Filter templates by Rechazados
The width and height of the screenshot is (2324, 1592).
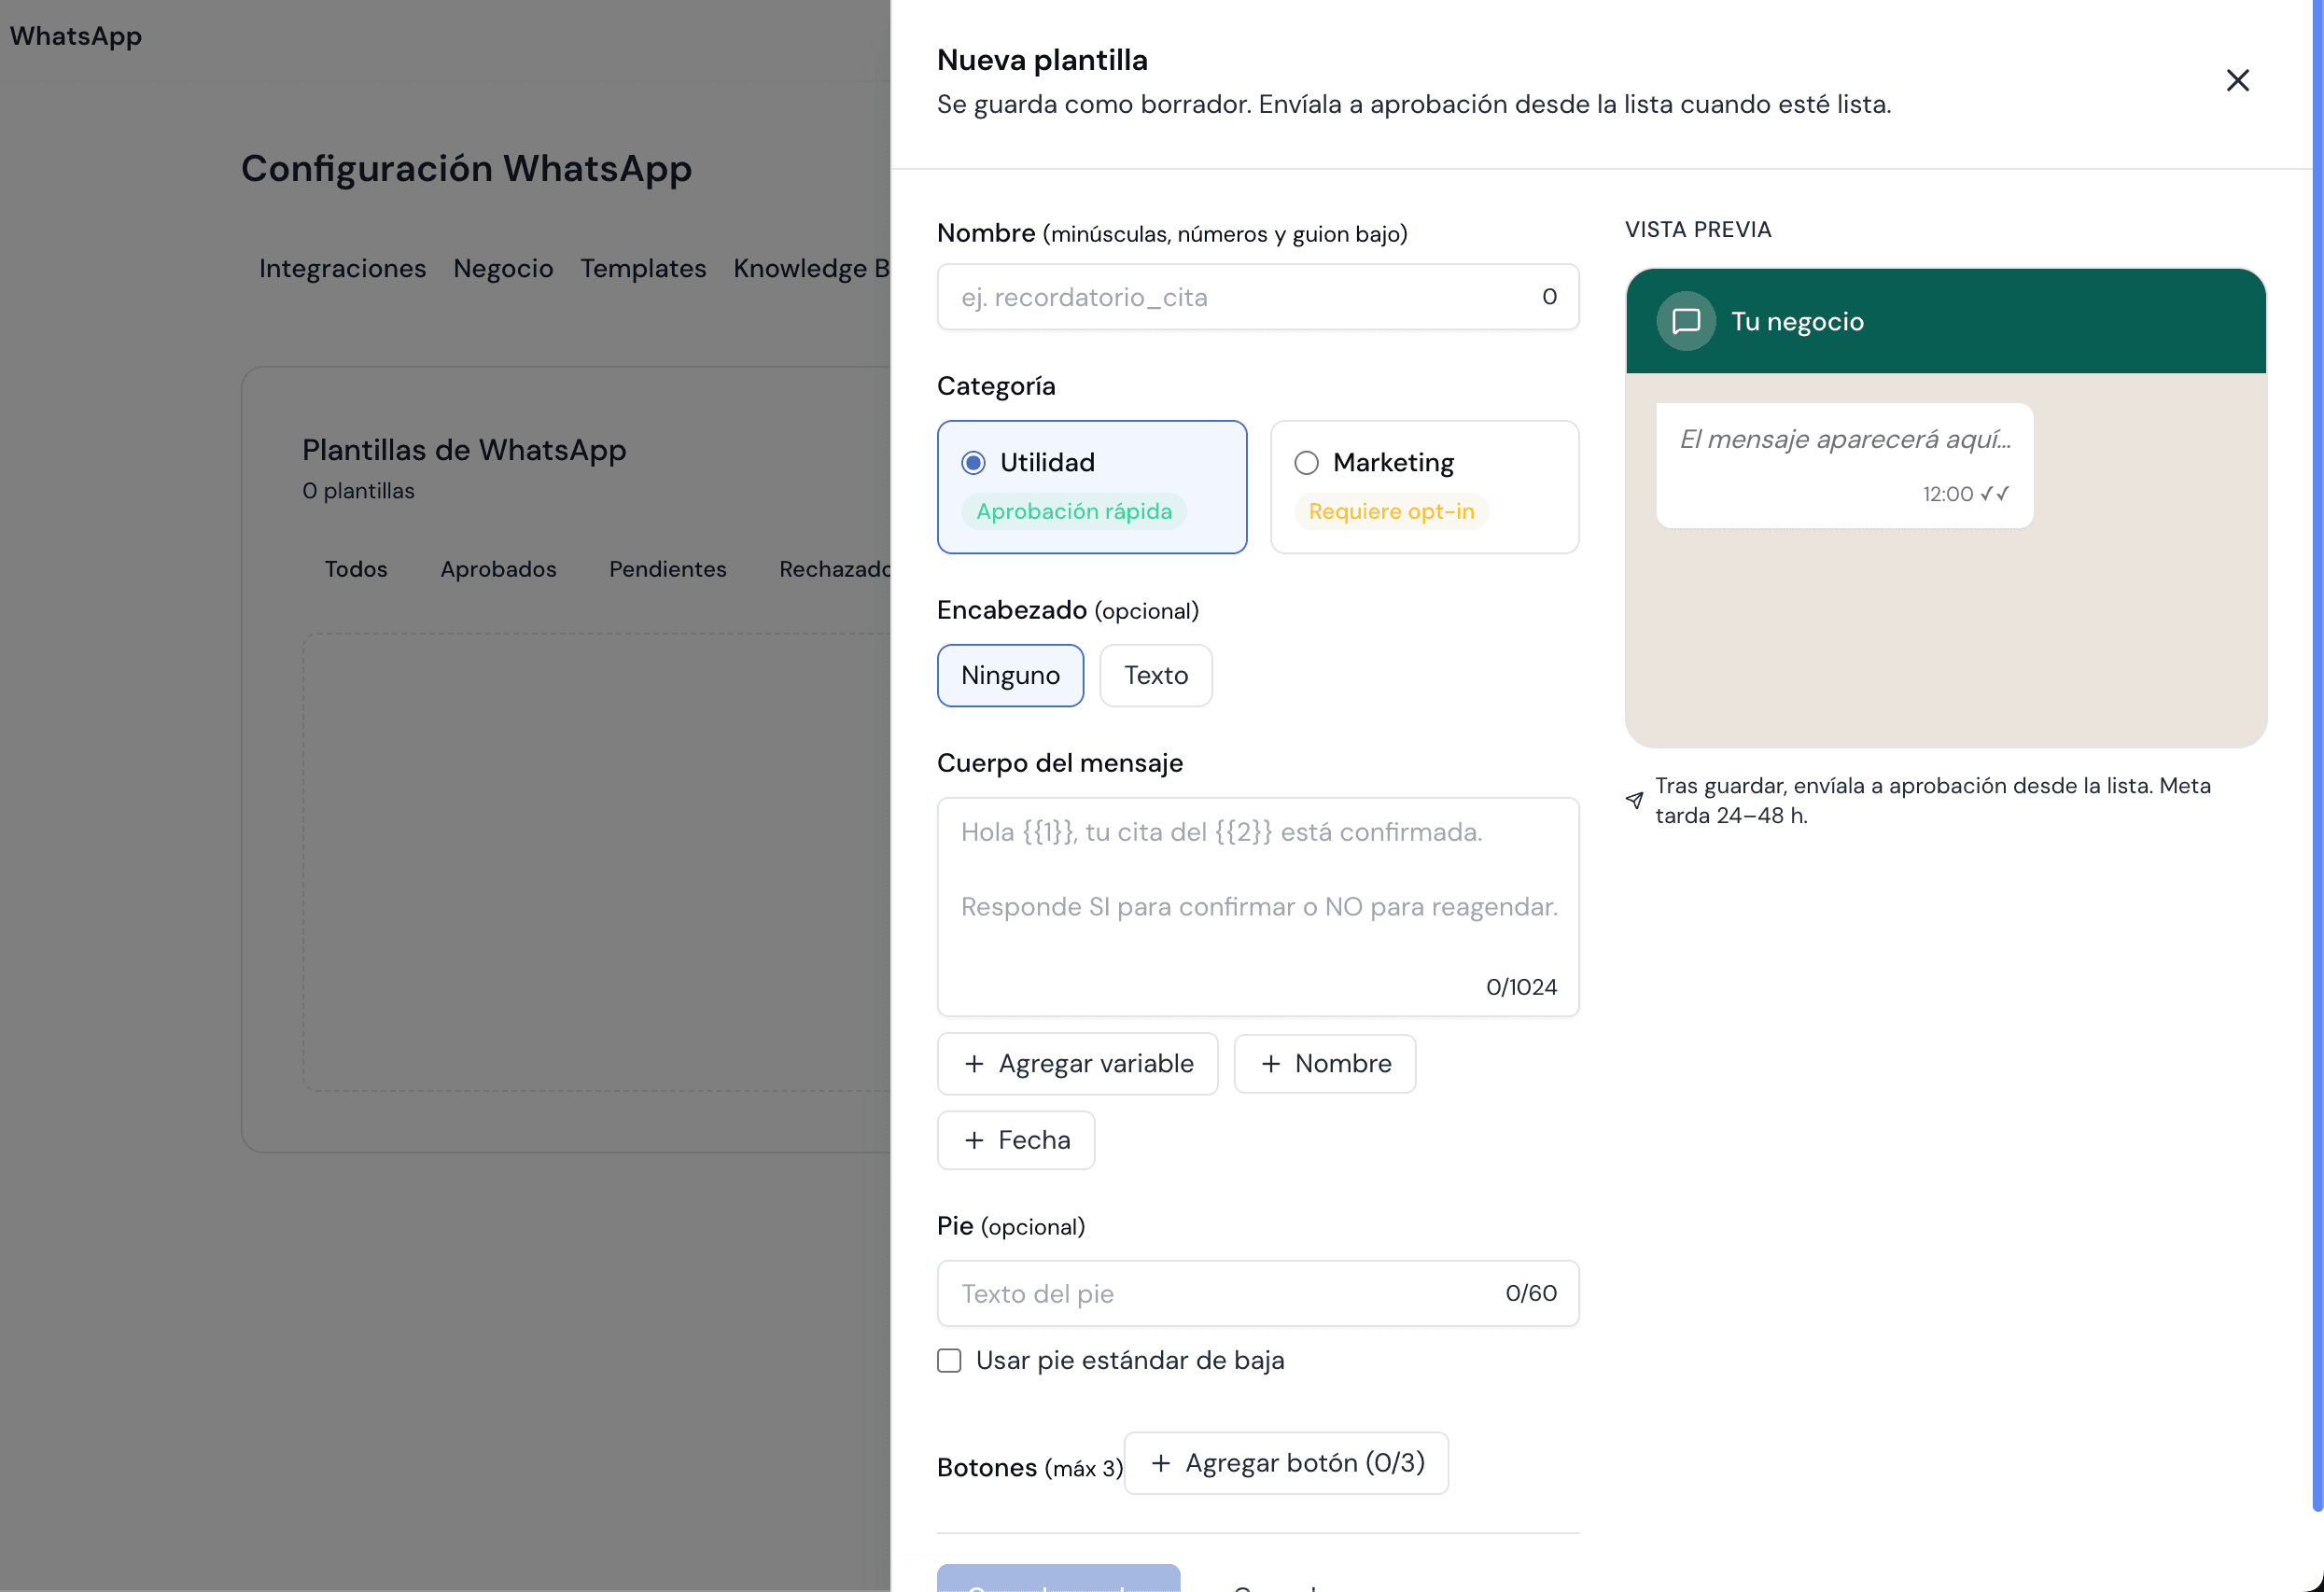click(835, 569)
